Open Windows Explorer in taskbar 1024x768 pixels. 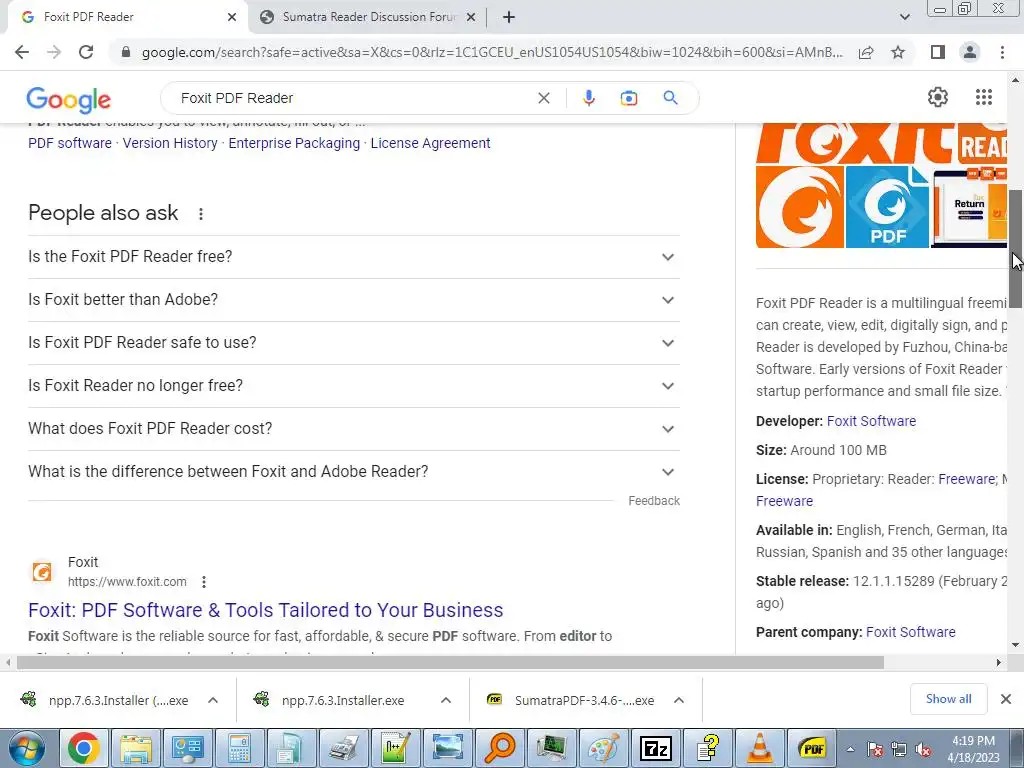click(136, 748)
